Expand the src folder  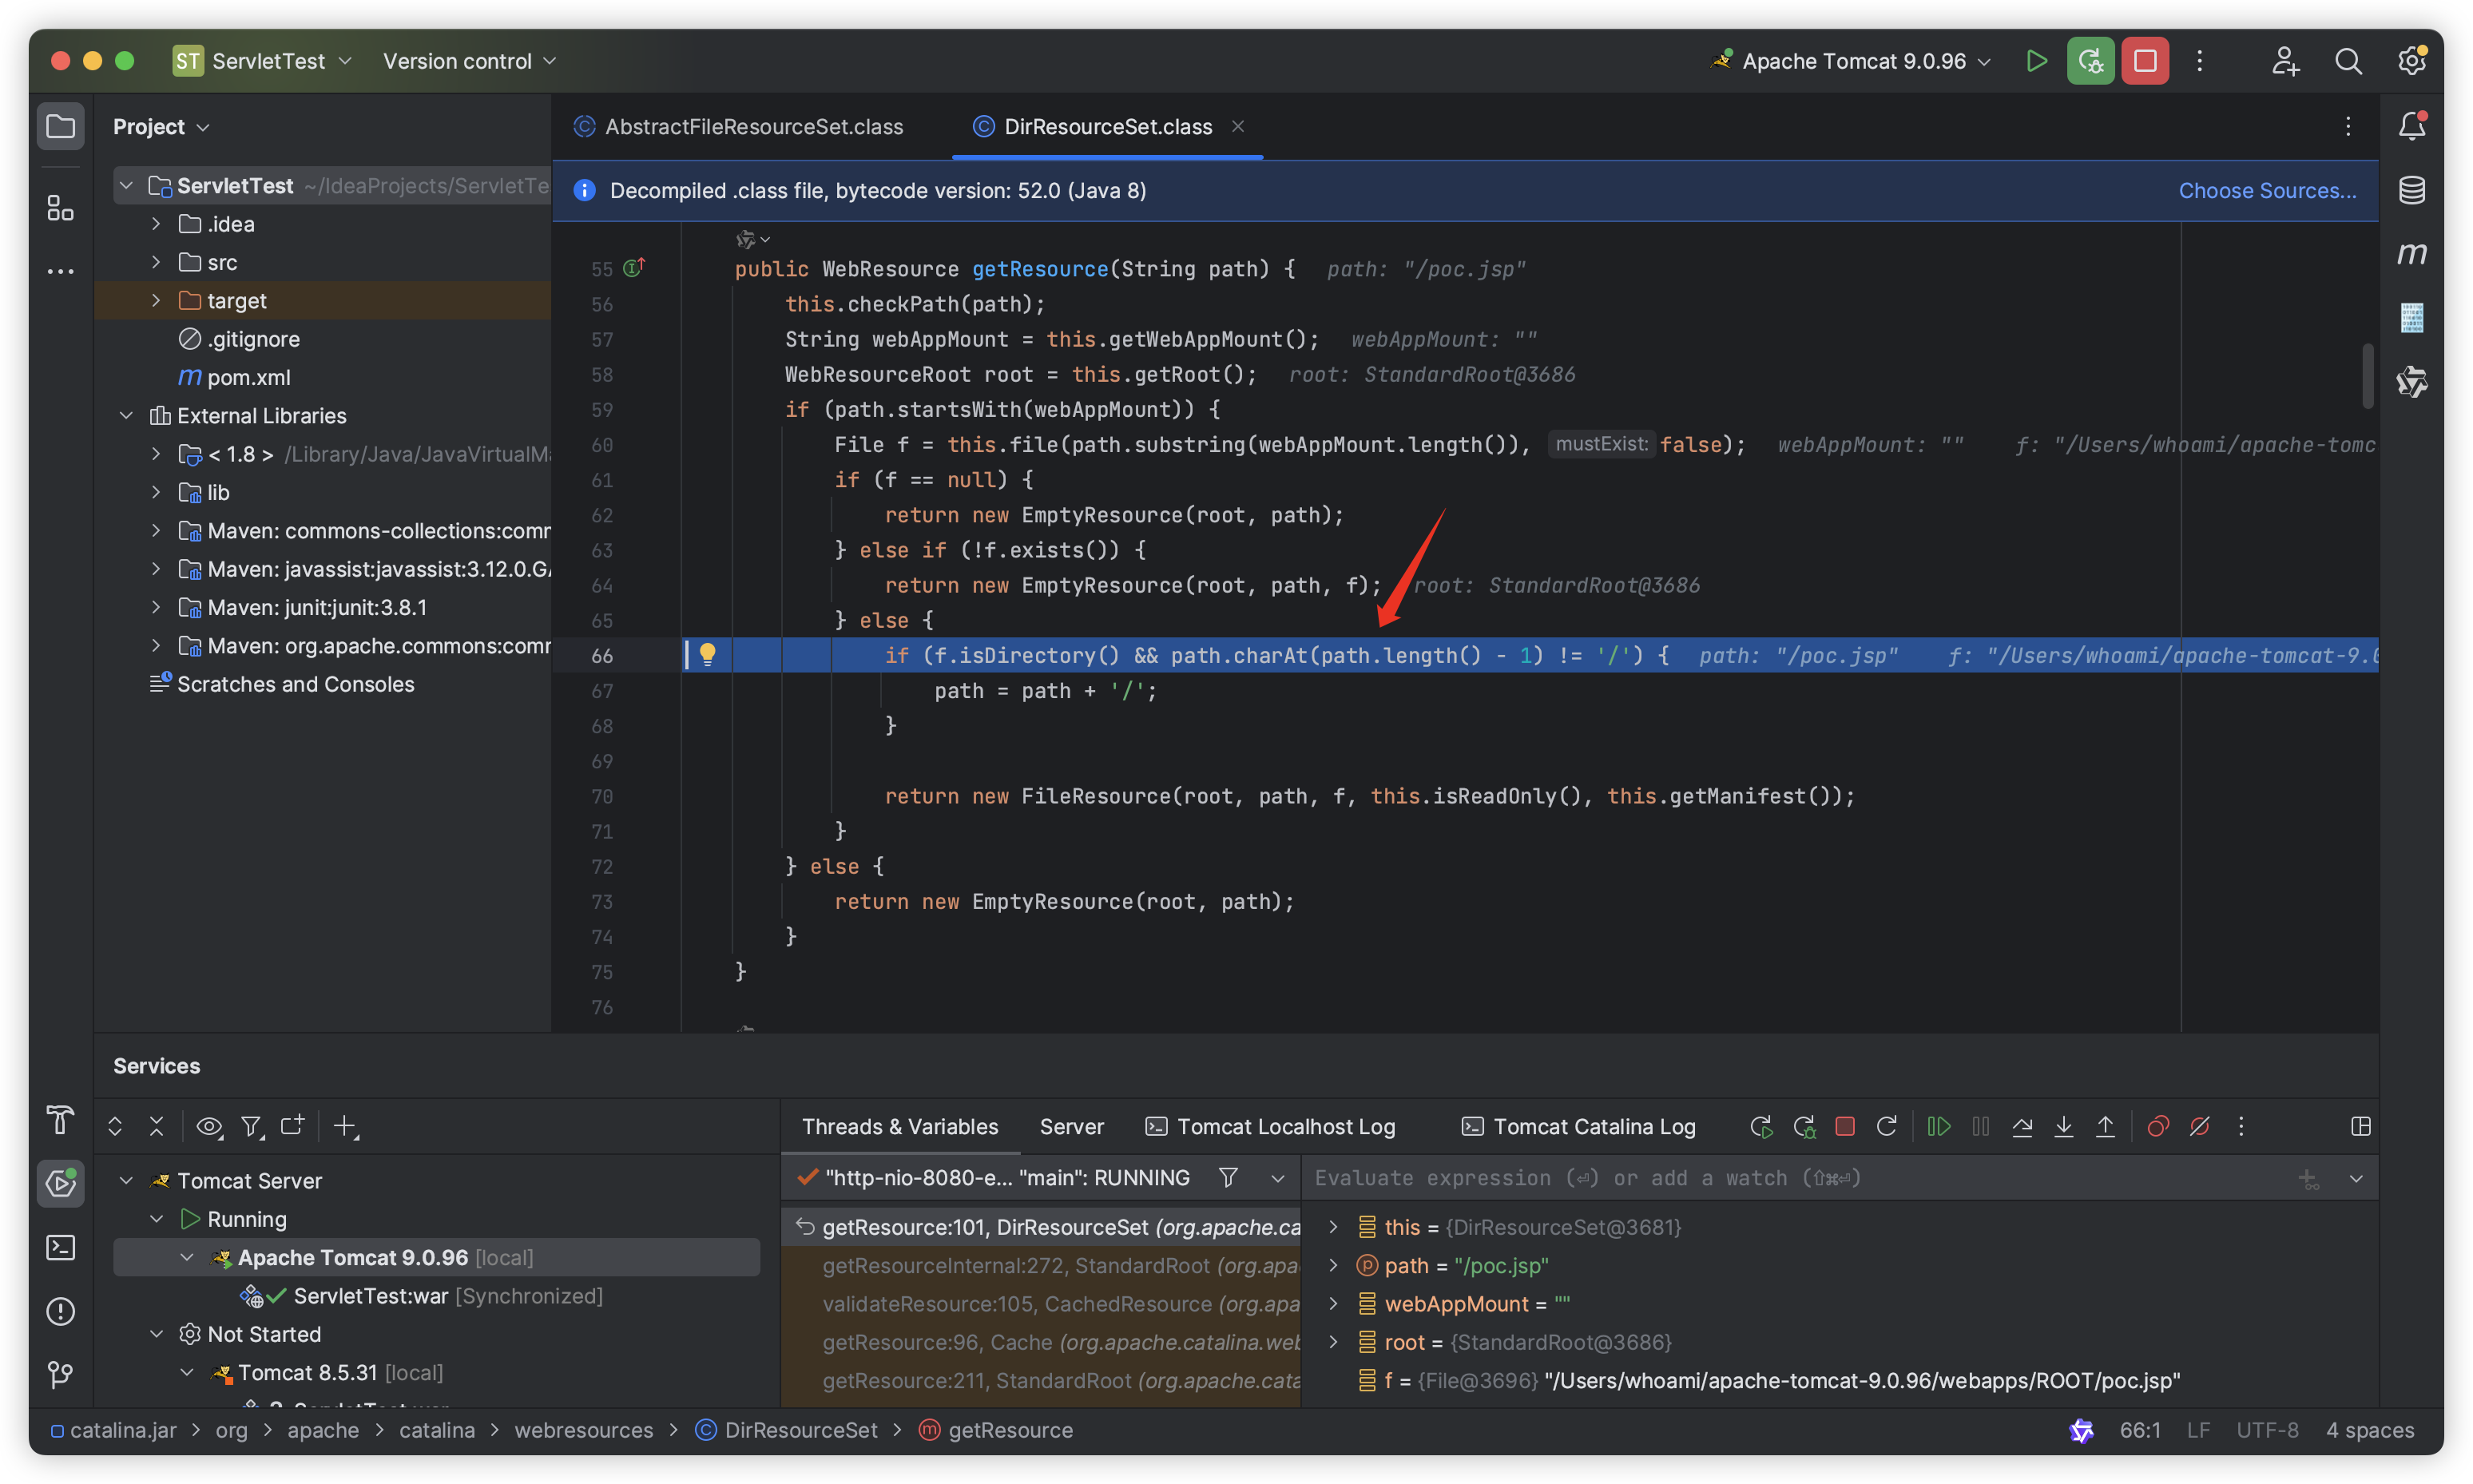156,262
